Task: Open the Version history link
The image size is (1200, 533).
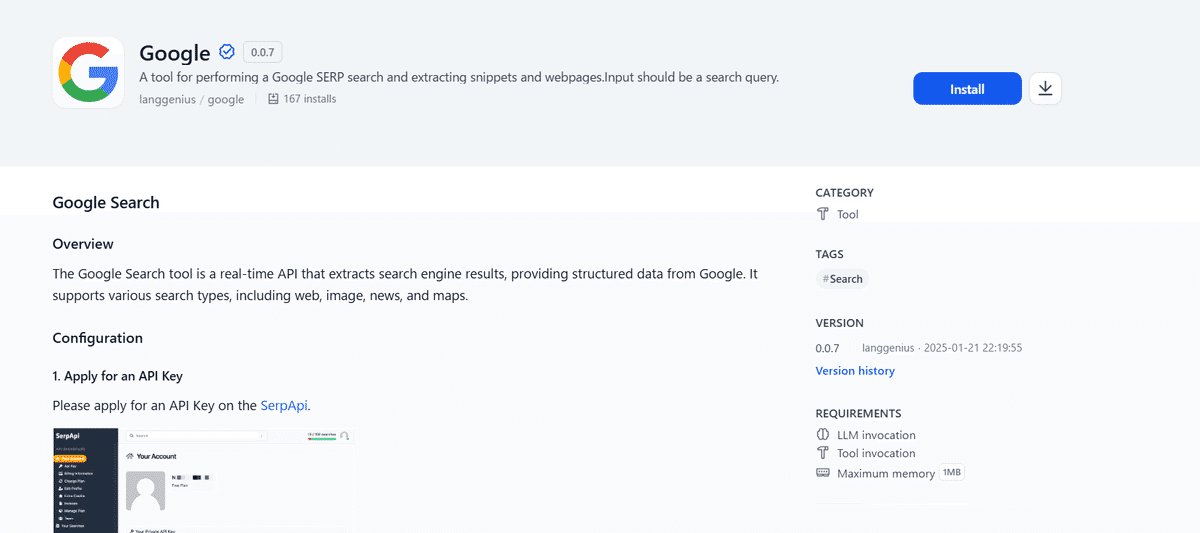Action: click(x=855, y=371)
